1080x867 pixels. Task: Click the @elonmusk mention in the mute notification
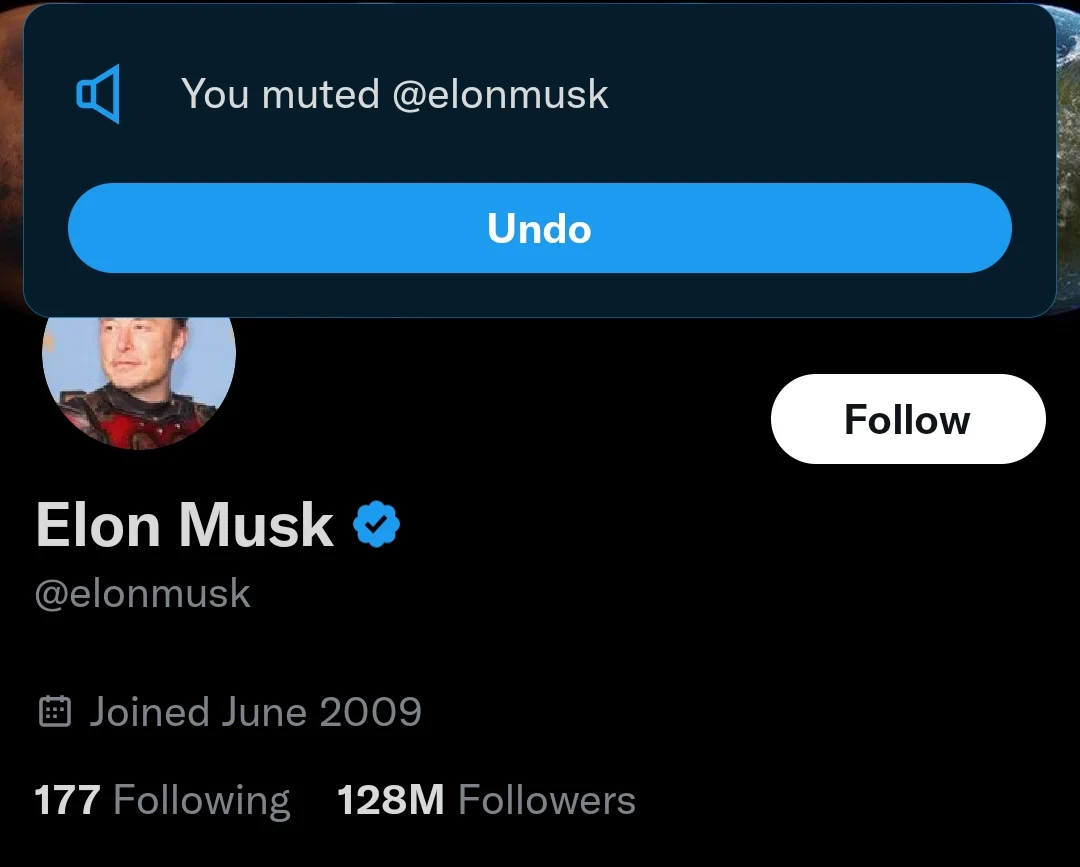click(x=500, y=95)
